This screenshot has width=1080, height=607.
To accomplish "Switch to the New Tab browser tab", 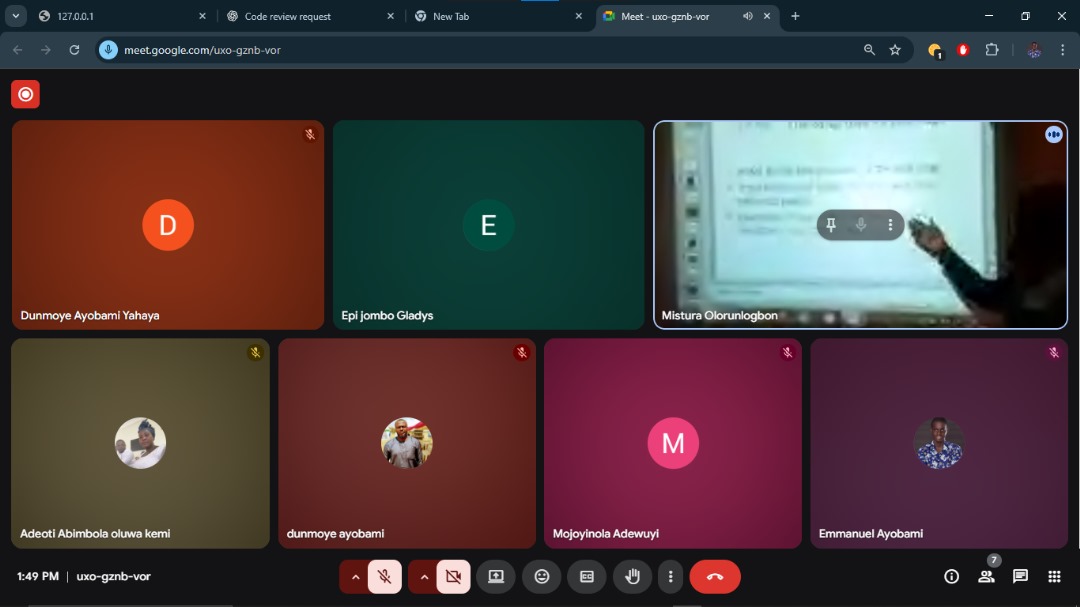I will [x=497, y=16].
